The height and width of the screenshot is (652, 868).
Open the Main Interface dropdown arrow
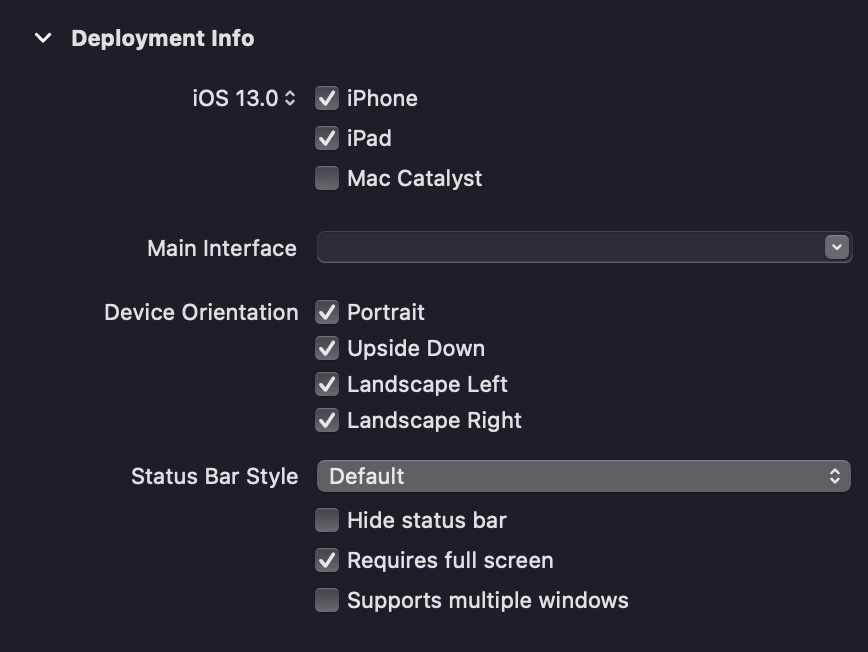pos(836,247)
